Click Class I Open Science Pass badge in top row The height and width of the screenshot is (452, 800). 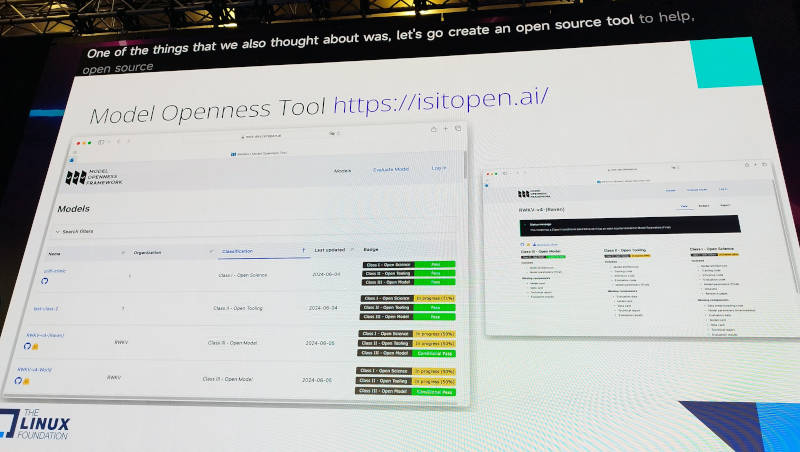coord(409,265)
